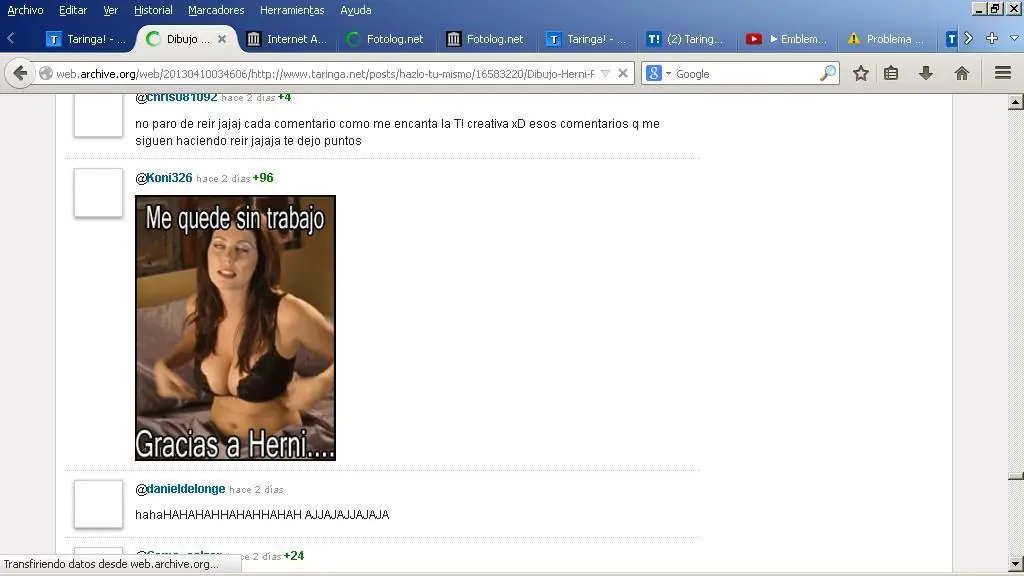Show bookmarks via the clipboard icon
Screen dimensions: 1024x576
click(x=889, y=73)
